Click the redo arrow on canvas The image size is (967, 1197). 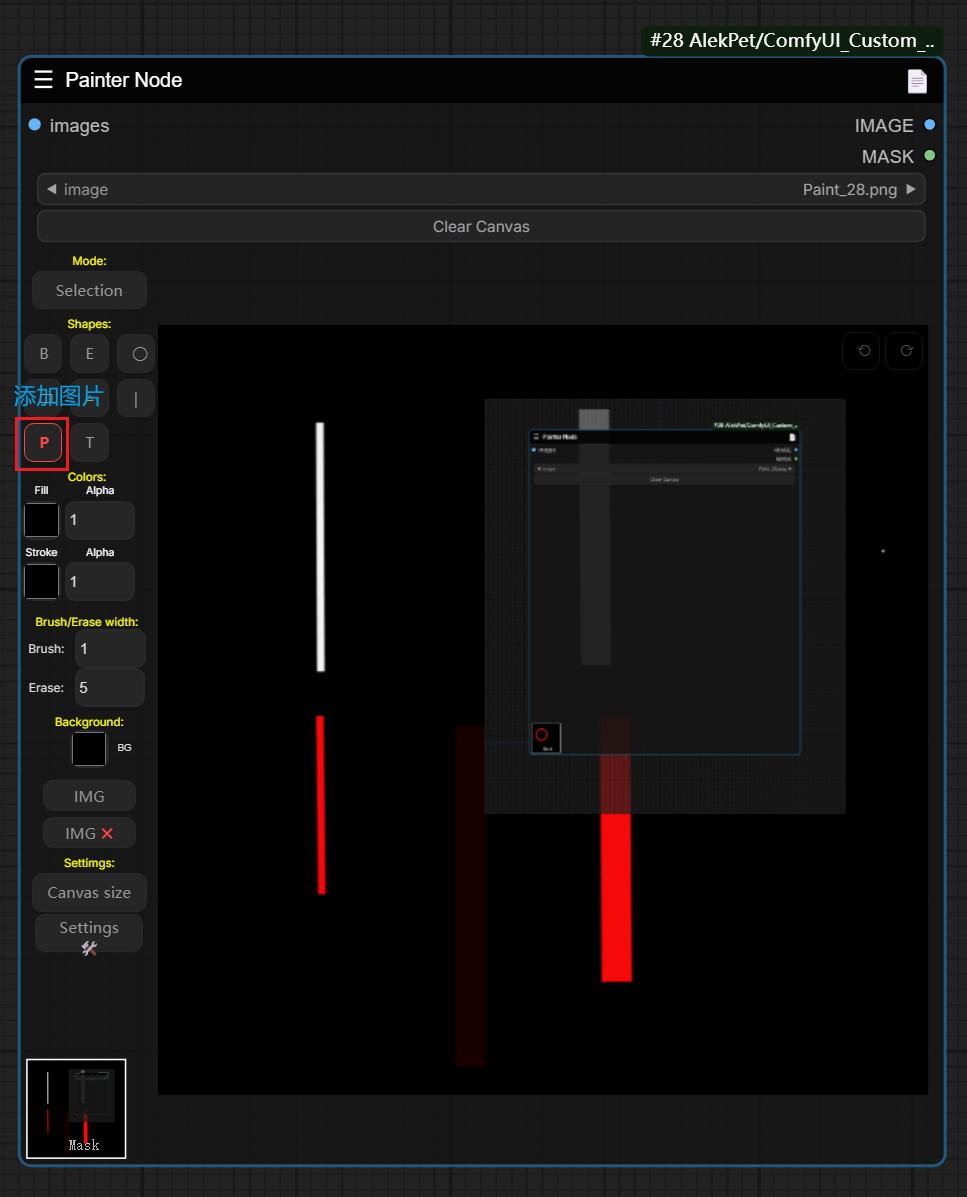(906, 351)
